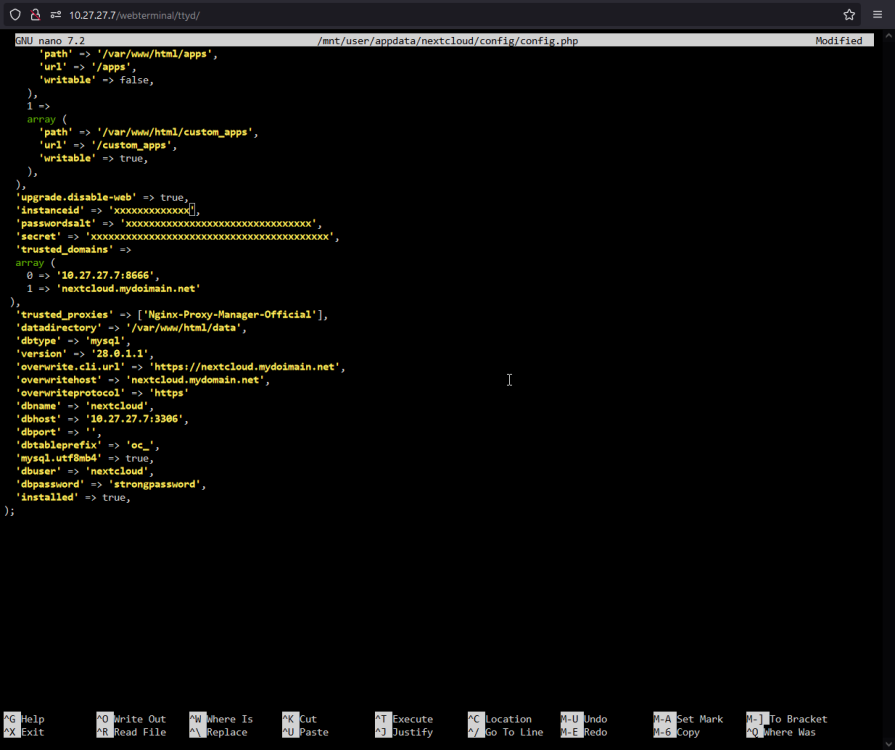The image size is (895, 750).
Task: Click the M-6 Copy shortcut
Action: point(677,732)
